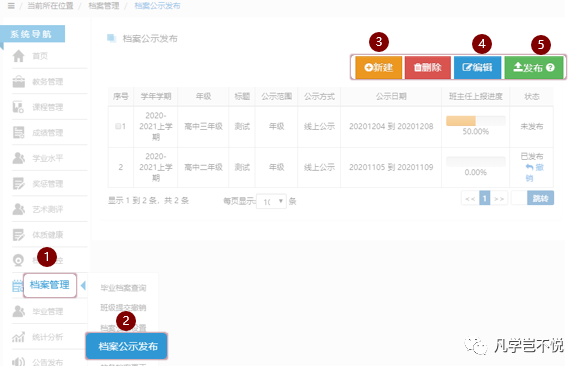
Task: Click the blue 编辑 button
Action: 477,68
